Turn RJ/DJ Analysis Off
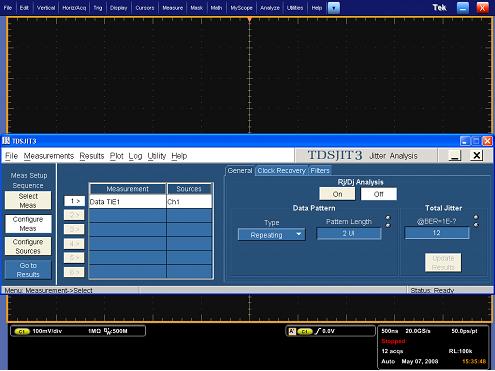Screen dimensions: 495x371 point(378,194)
